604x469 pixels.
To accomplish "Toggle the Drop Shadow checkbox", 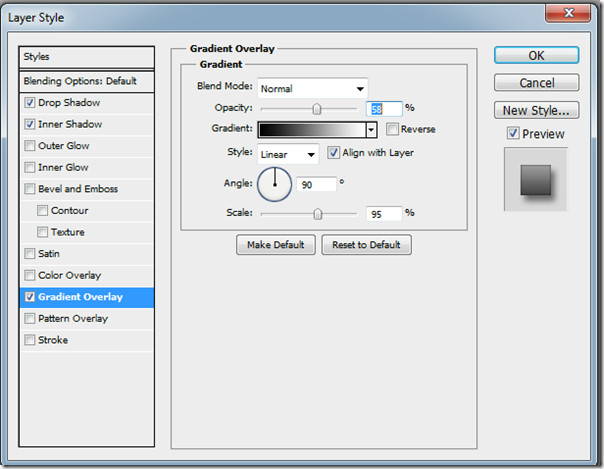I will (x=30, y=103).
